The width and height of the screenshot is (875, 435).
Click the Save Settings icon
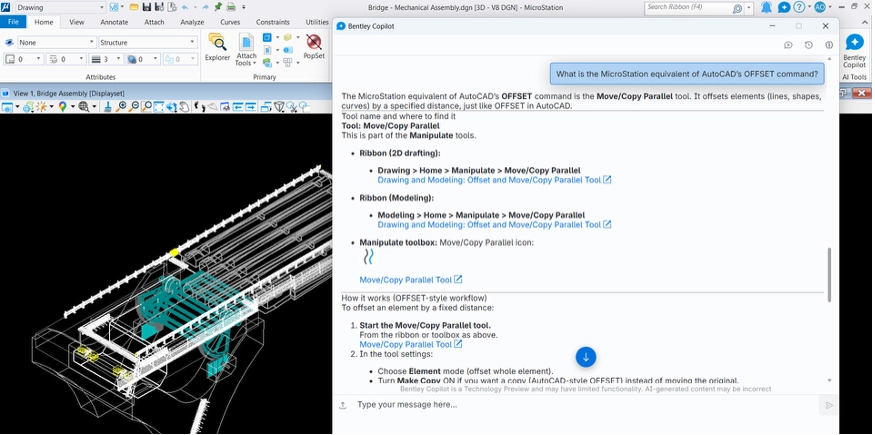159,7
